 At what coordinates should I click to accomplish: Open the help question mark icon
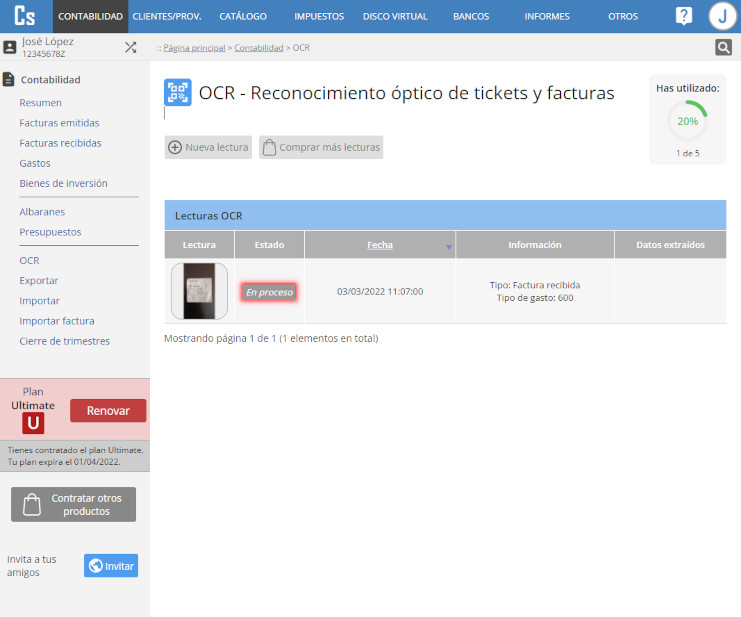point(683,16)
